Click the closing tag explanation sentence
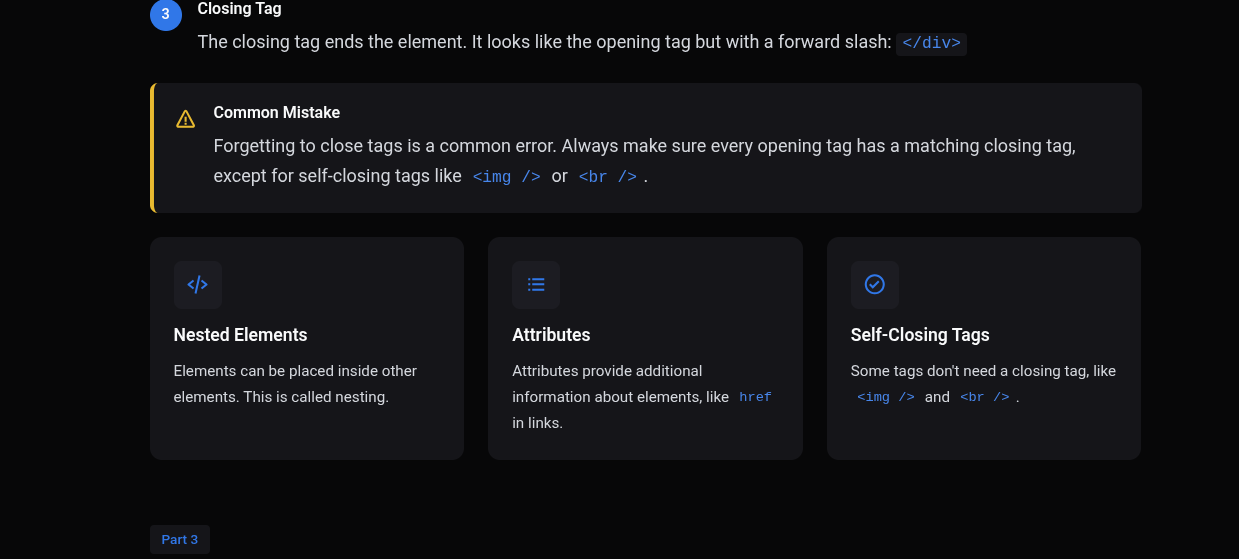Image resolution: width=1239 pixels, height=559 pixels. point(544,42)
